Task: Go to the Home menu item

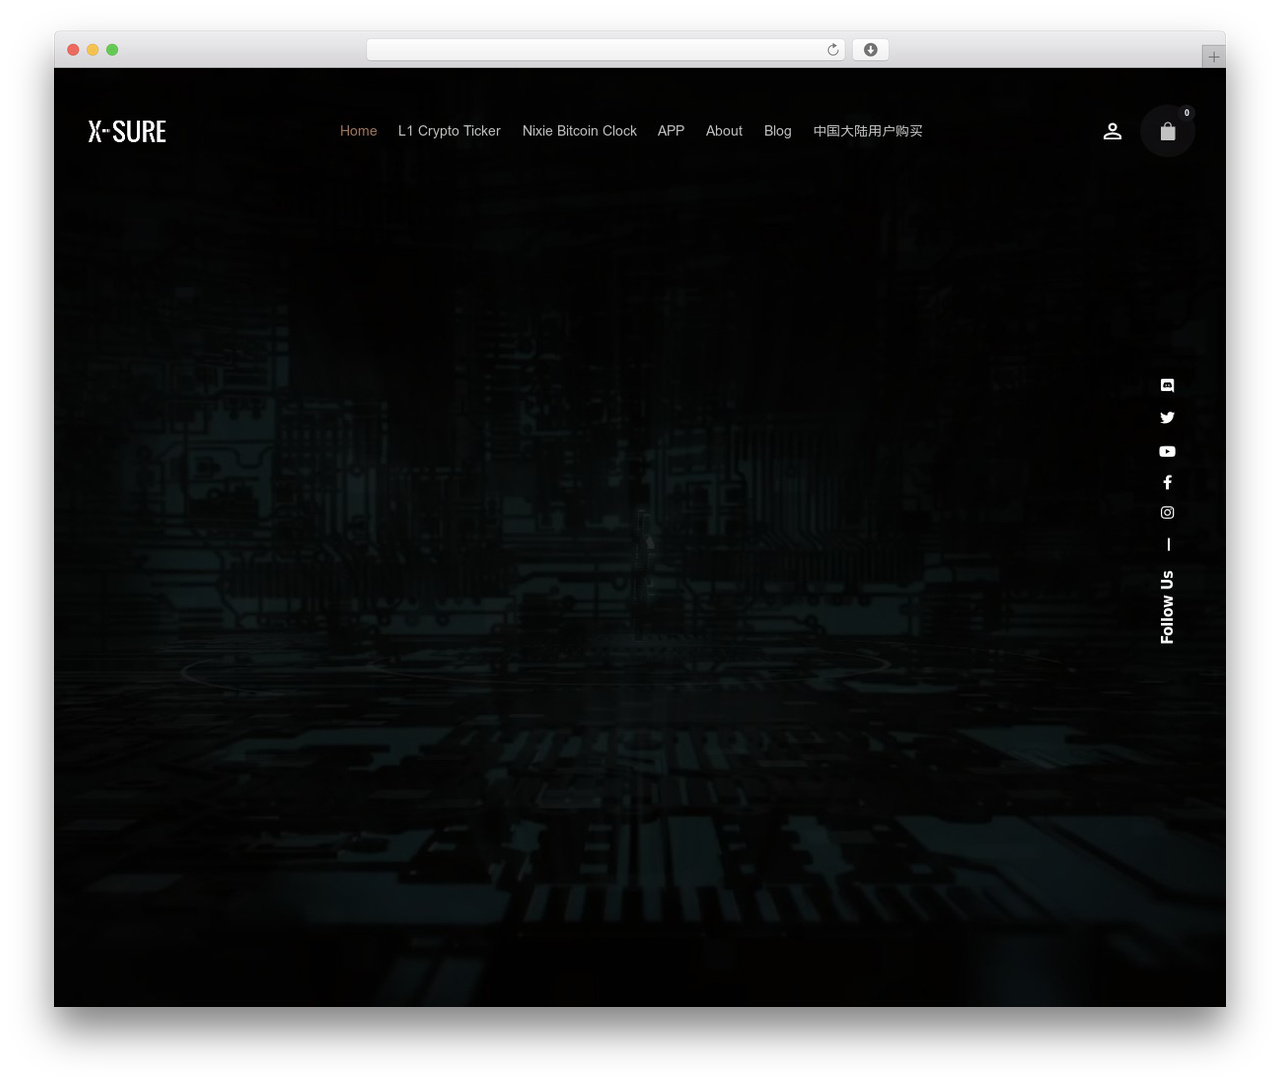Action: [358, 131]
